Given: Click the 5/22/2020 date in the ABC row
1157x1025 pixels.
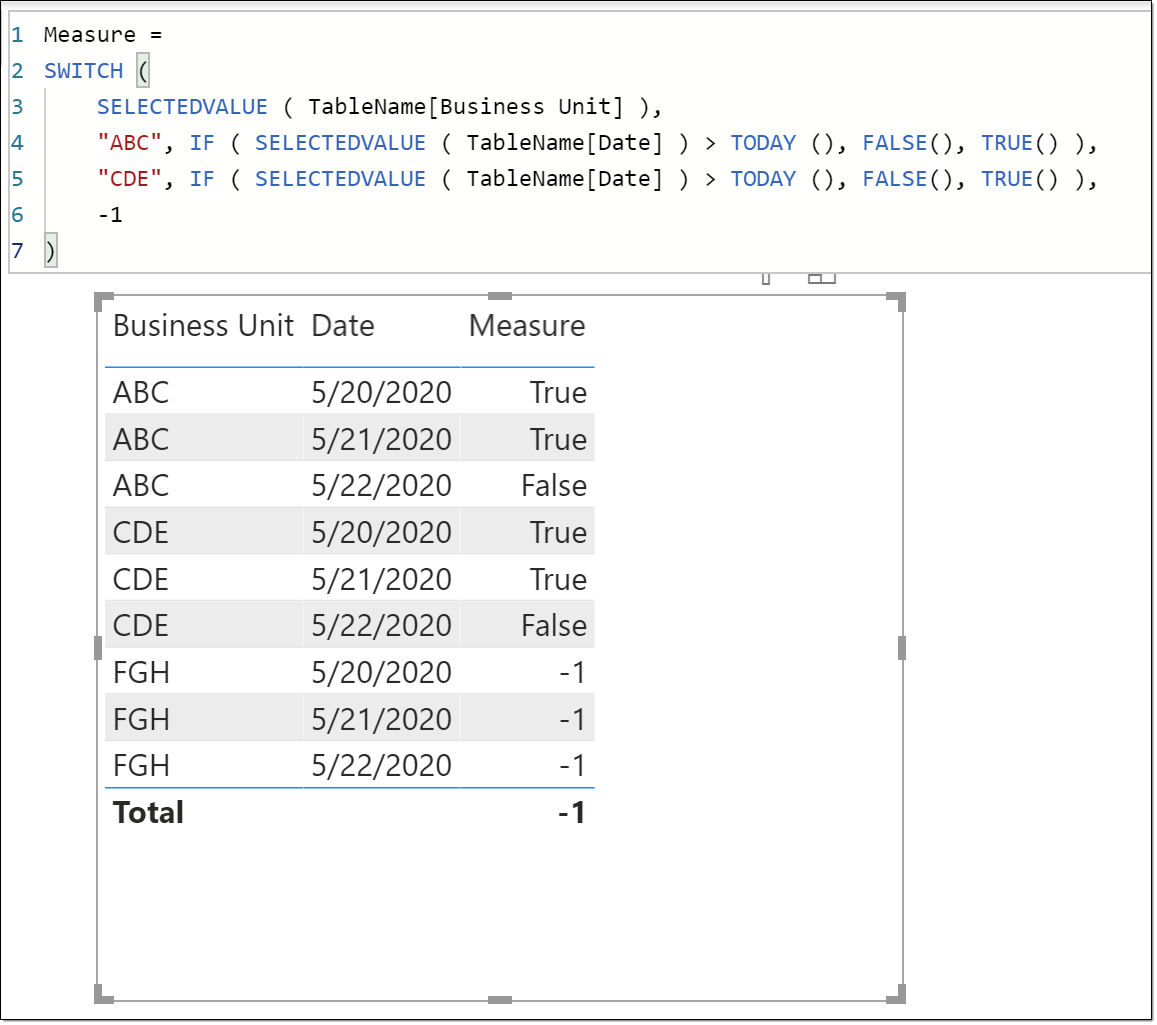Looking at the screenshot, I should pyautogui.click(x=381, y=486).
